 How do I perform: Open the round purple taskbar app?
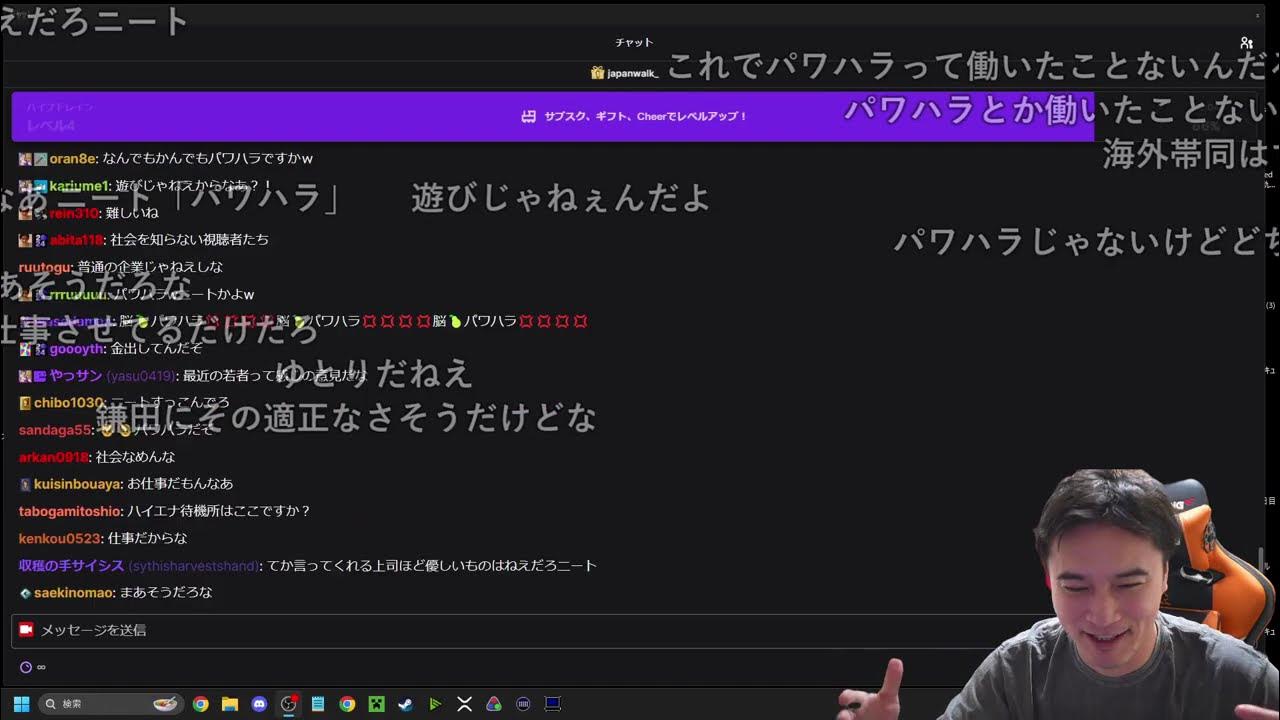(x=523, y=704)
